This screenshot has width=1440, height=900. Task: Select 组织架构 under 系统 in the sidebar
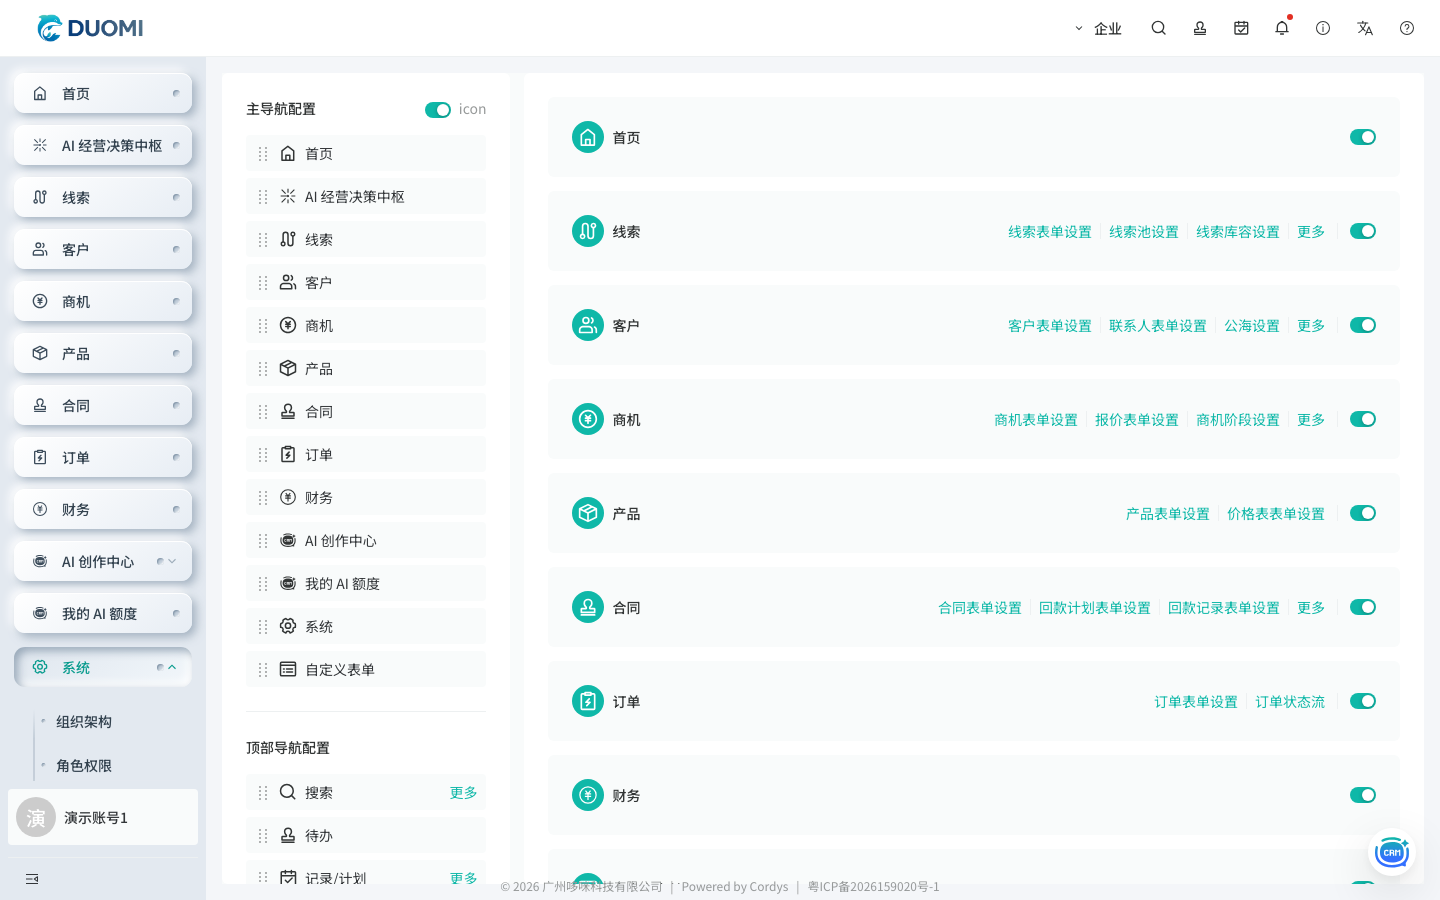coord(84,722)
